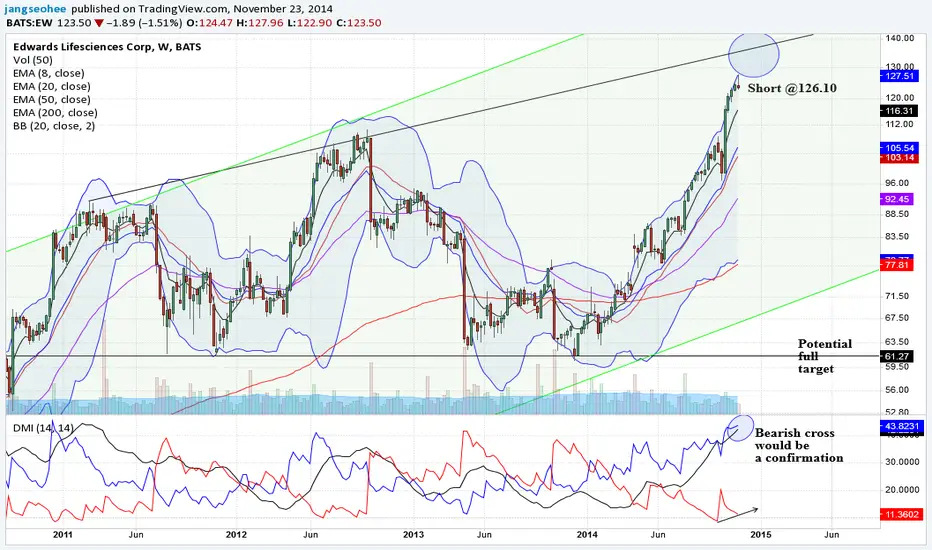
Task: Select the EMA (20, close) indicator label
Action: (x=52, y=86)
